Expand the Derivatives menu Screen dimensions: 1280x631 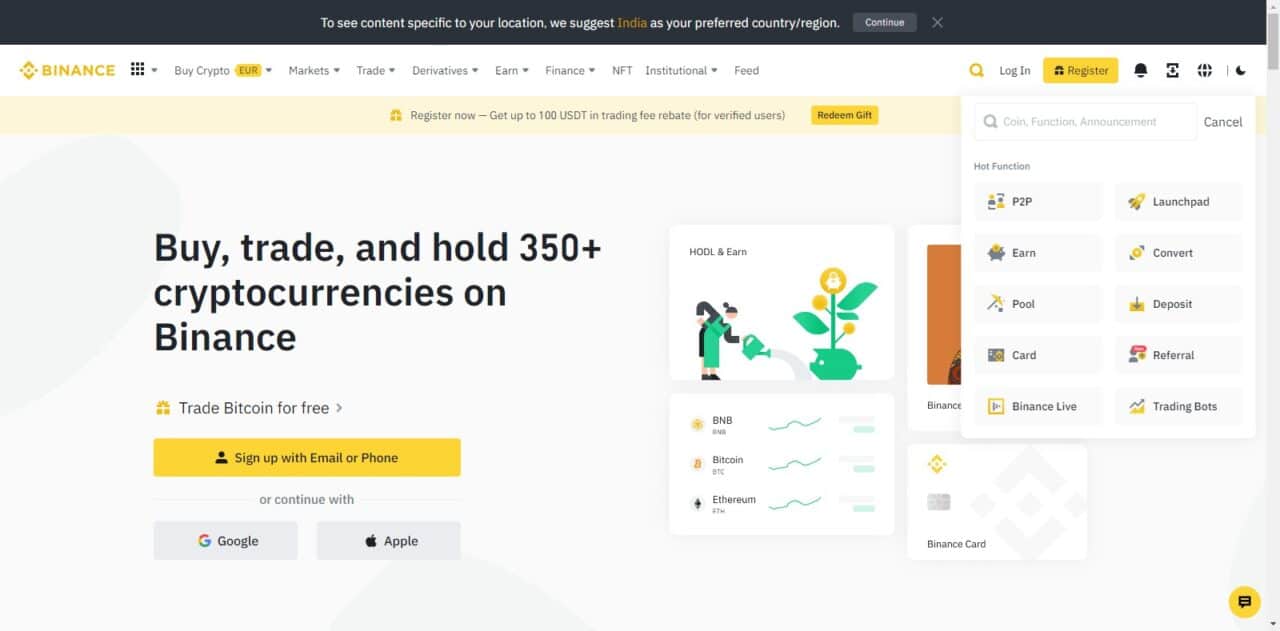[445, 70]
